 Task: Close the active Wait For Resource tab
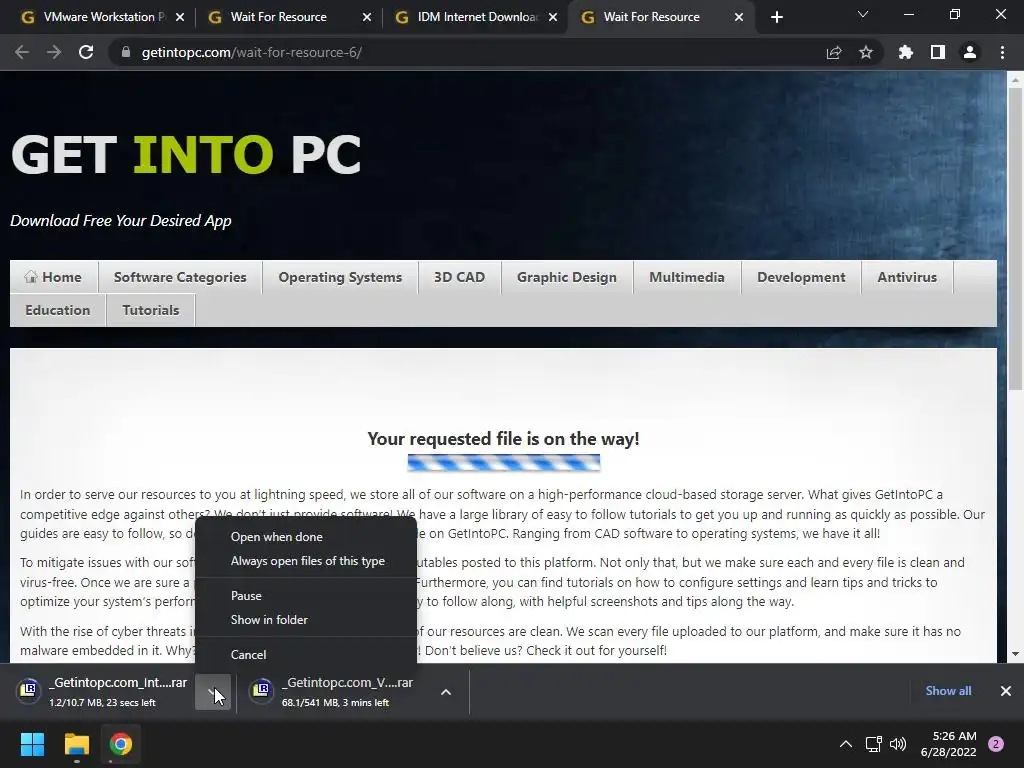pos(739,17)
